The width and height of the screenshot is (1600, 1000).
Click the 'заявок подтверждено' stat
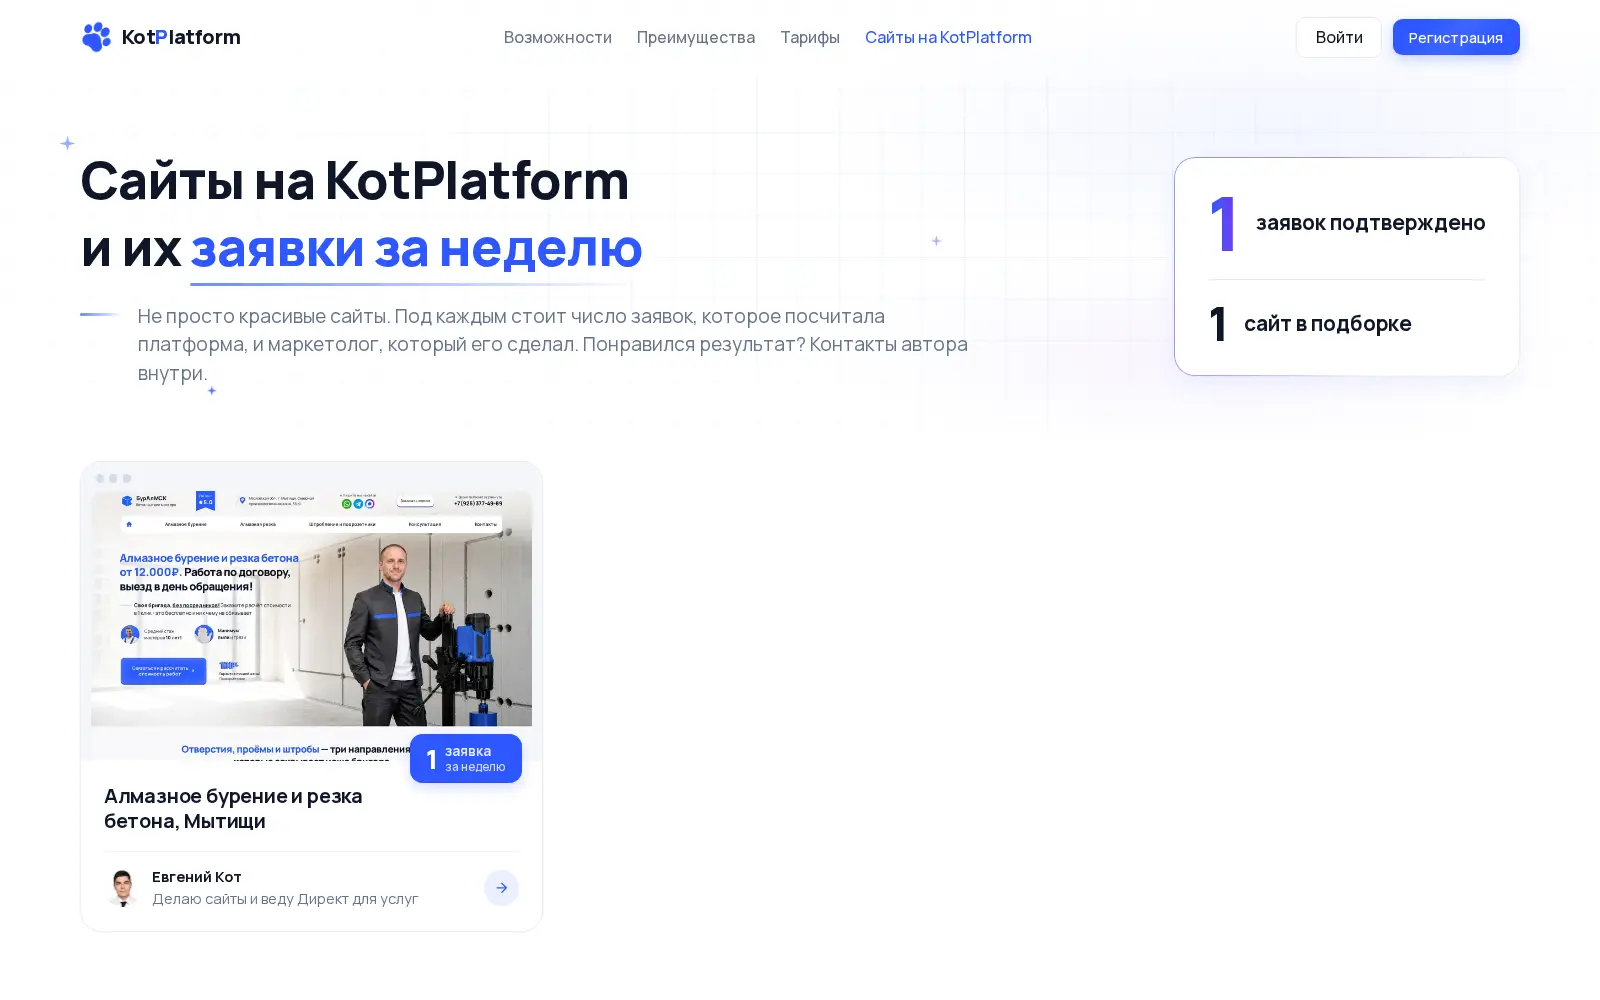[1347, 223]
